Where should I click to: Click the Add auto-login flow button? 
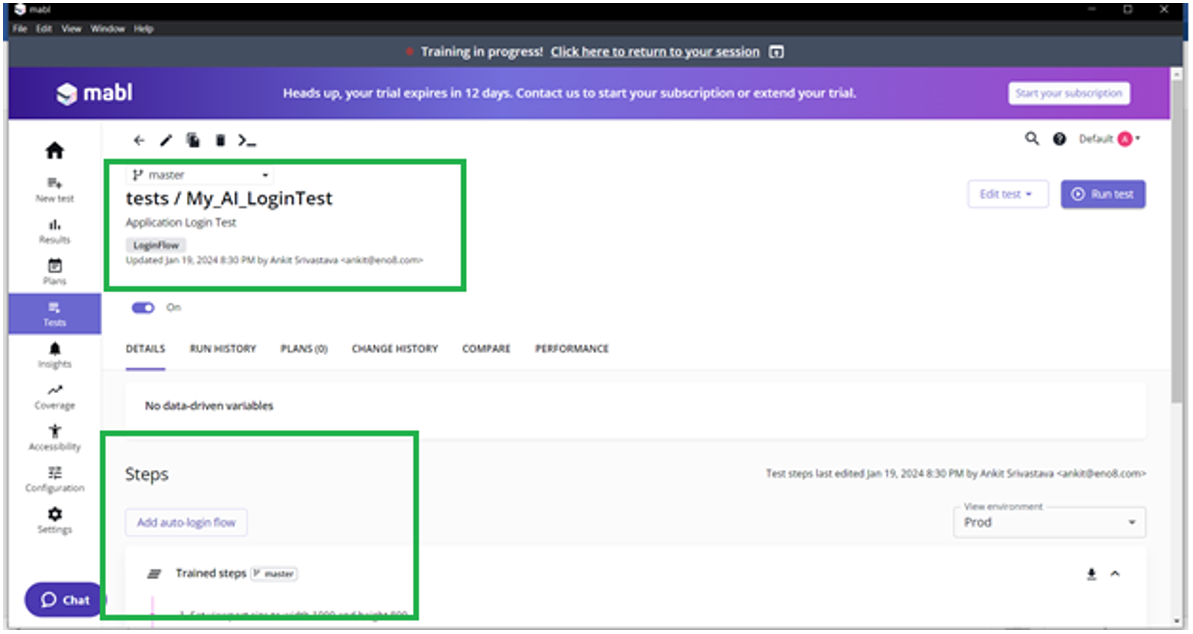point(186,523)
